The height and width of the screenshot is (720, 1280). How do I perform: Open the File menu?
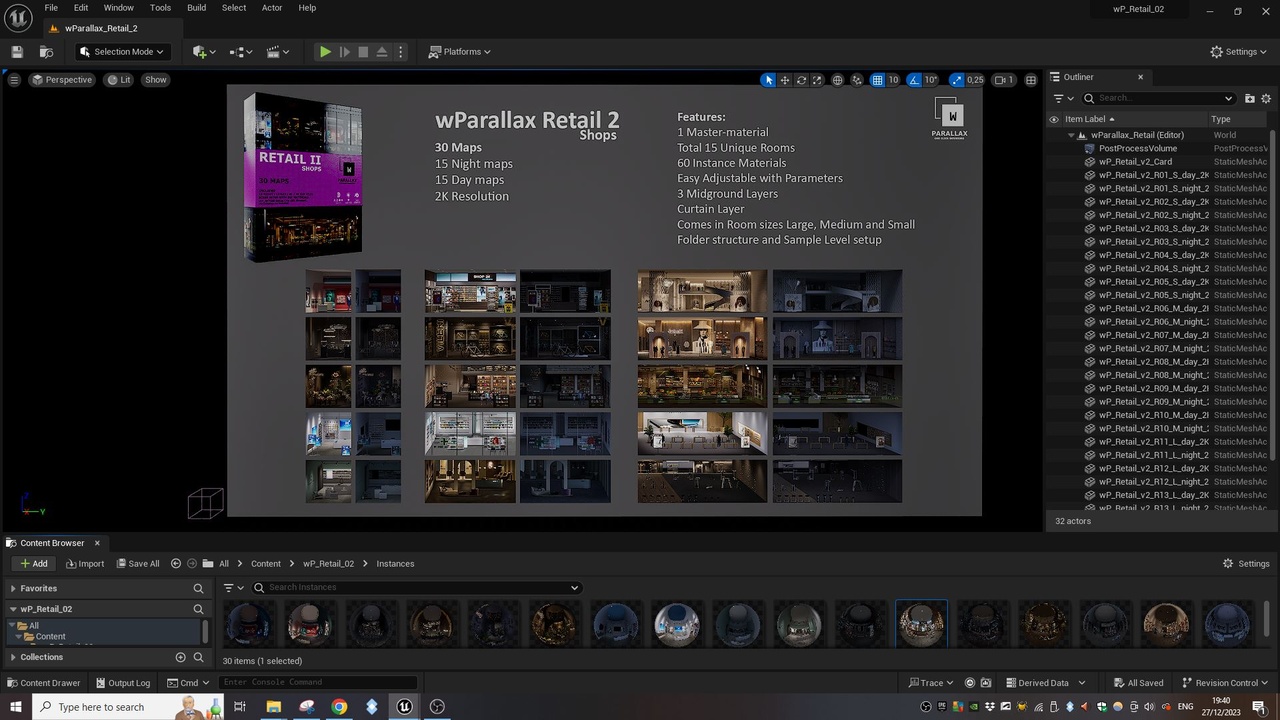pos(50,8)
